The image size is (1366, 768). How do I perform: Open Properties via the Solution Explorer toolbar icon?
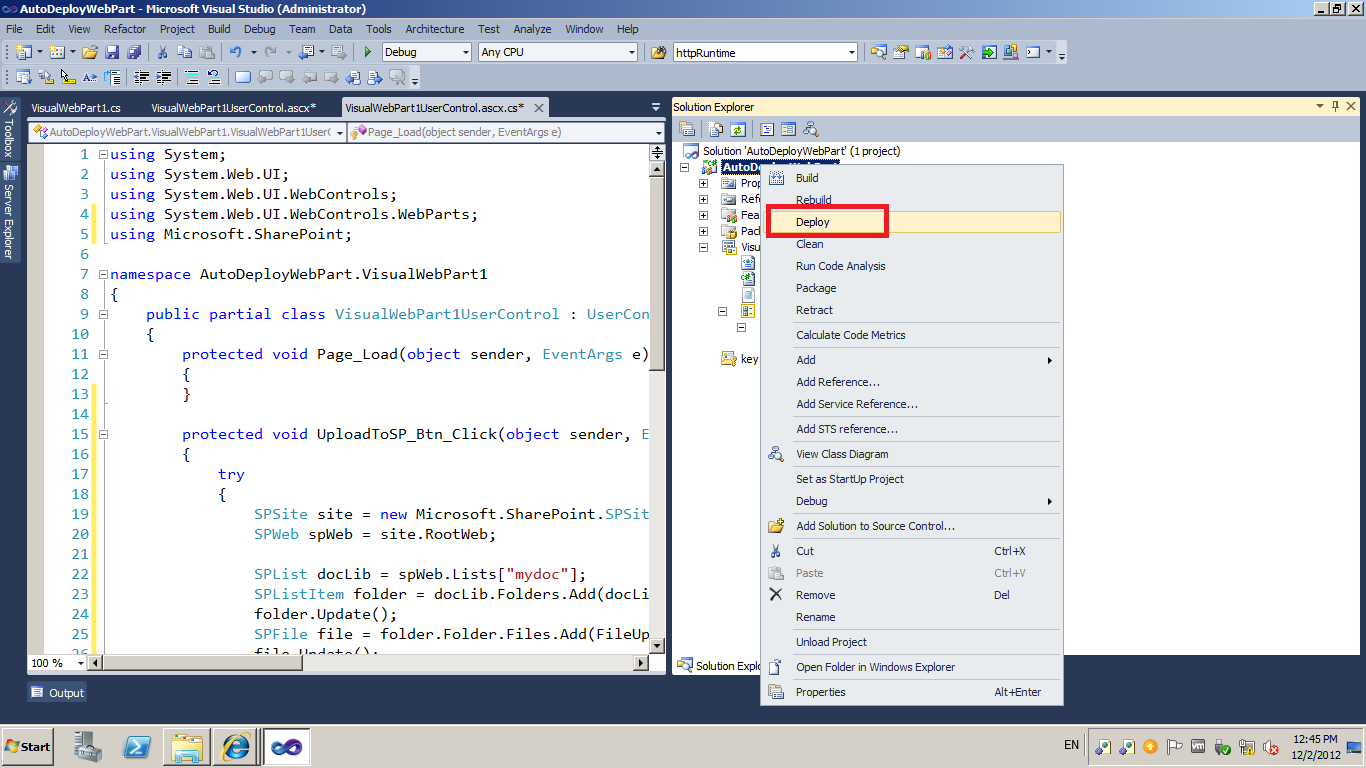tap(687, 129)
